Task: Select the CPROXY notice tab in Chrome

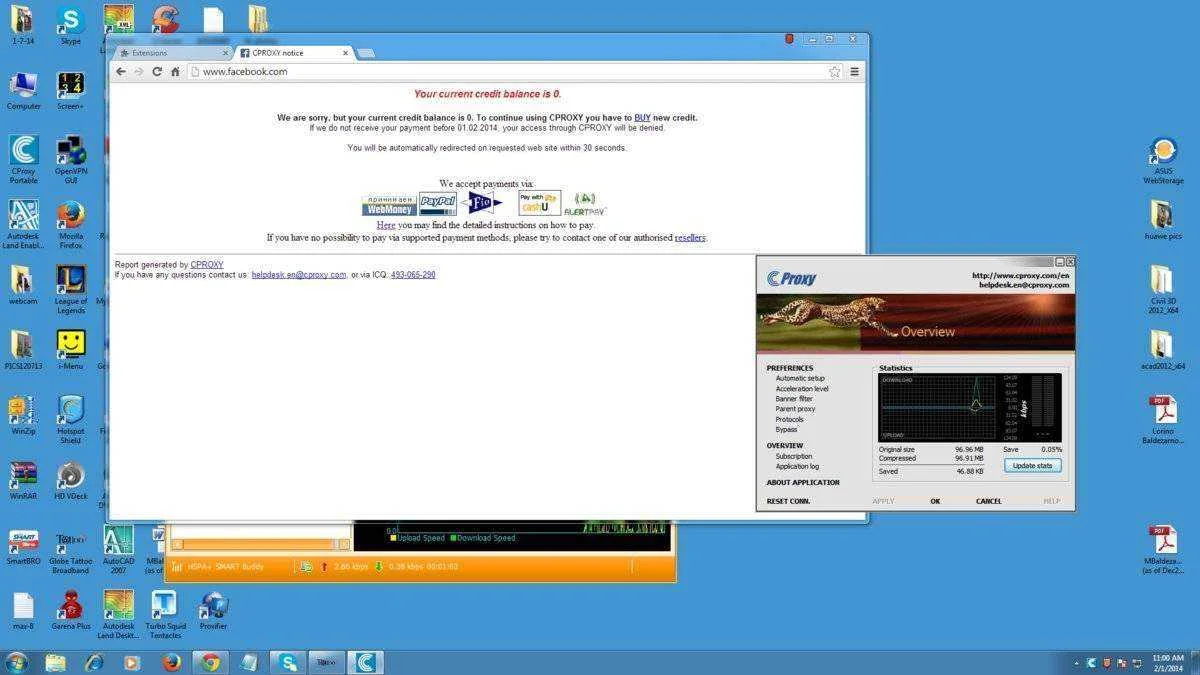Action: point(293,53)
